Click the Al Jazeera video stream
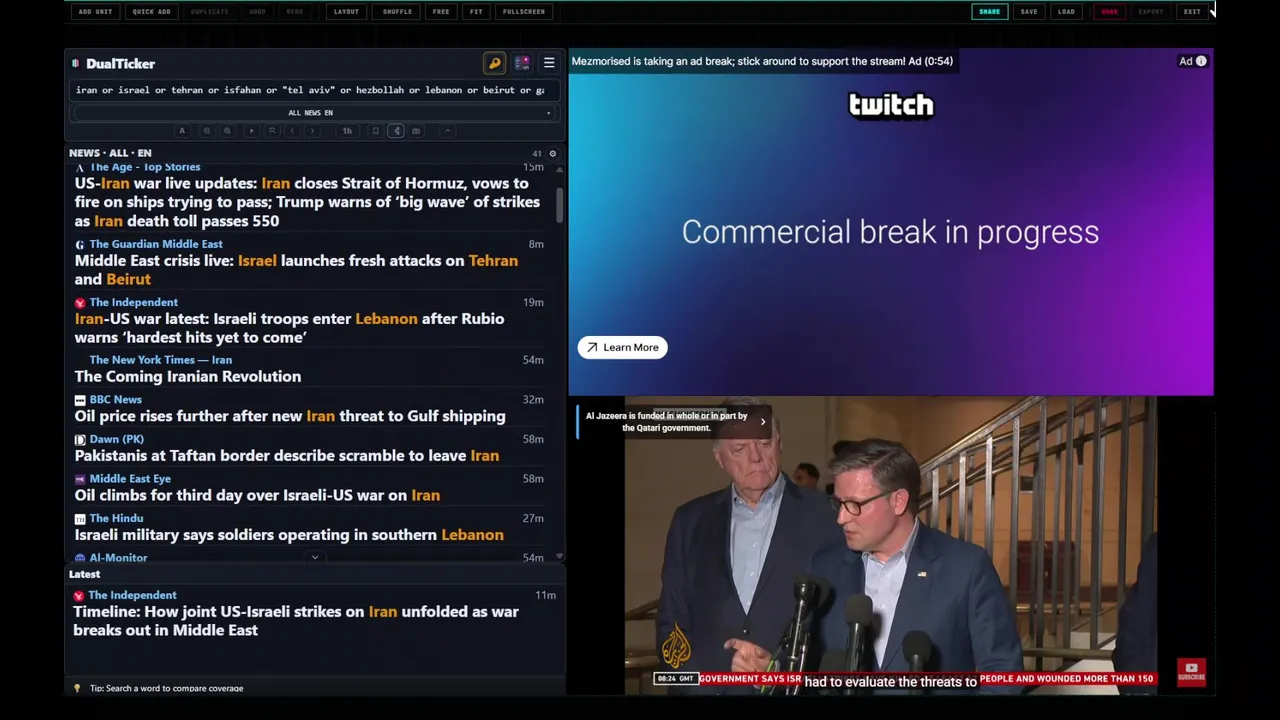Image resolution: width=1280 pixels, height=720 pixels. [890, 545]
